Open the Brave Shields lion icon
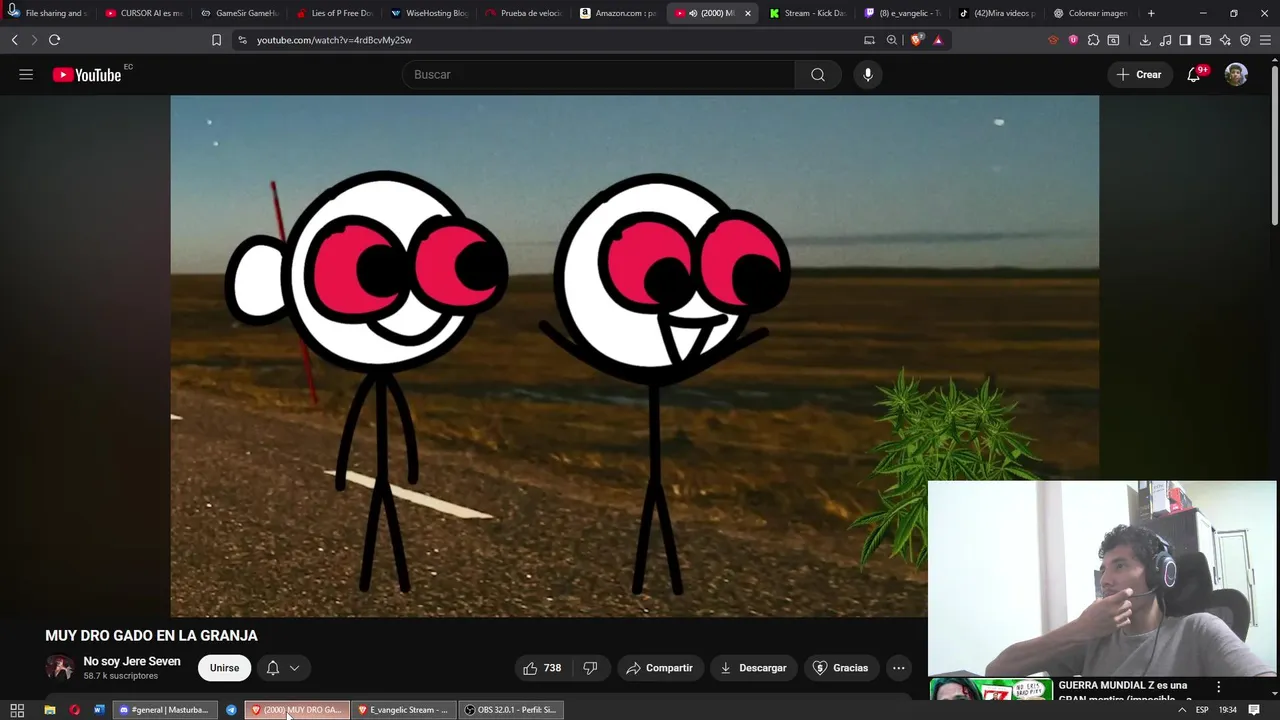 (916, 40)
